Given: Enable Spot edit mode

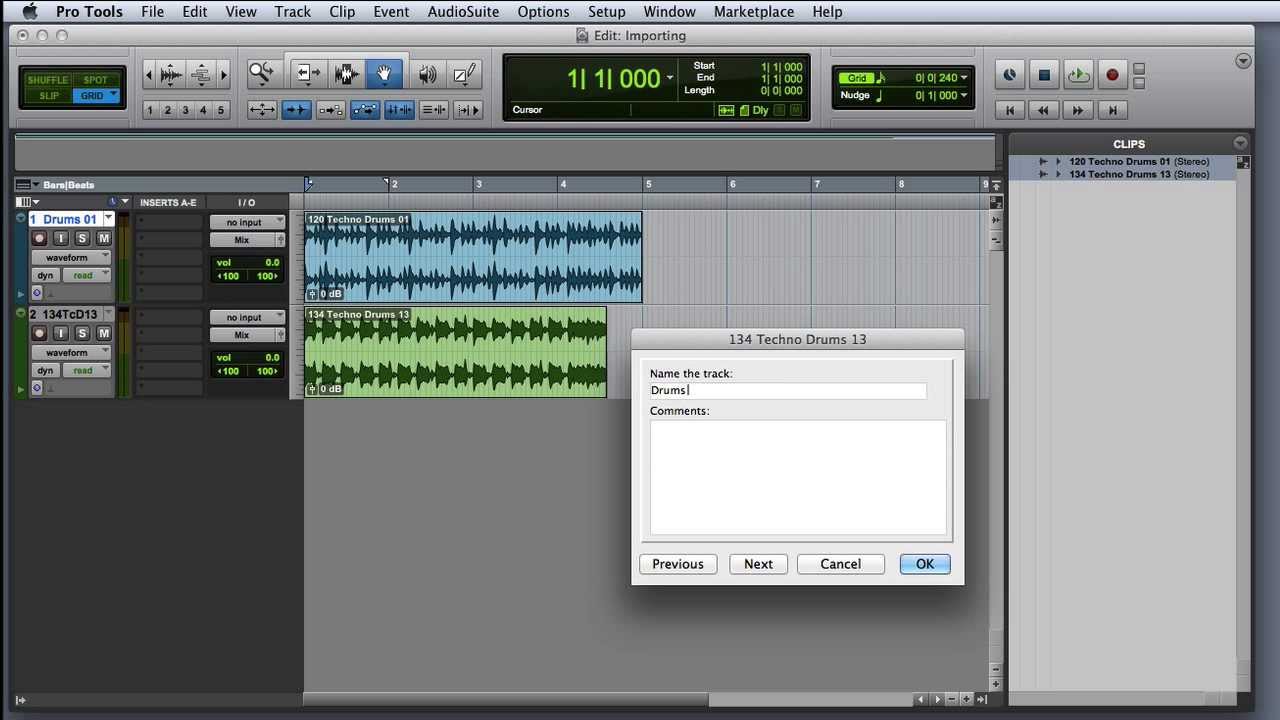Looking at the screenshot, I should (95, 80).
